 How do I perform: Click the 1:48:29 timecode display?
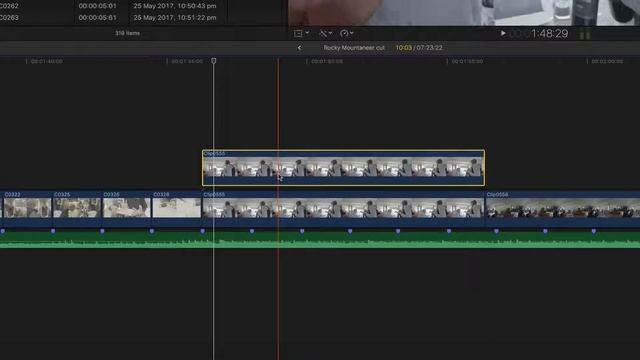tap(549, 33)
